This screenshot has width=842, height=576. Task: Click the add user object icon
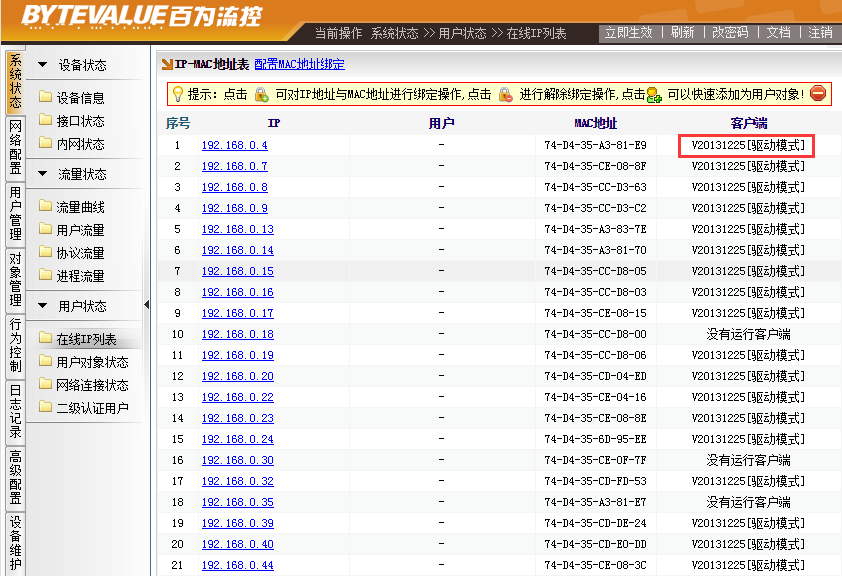(655, 94)
